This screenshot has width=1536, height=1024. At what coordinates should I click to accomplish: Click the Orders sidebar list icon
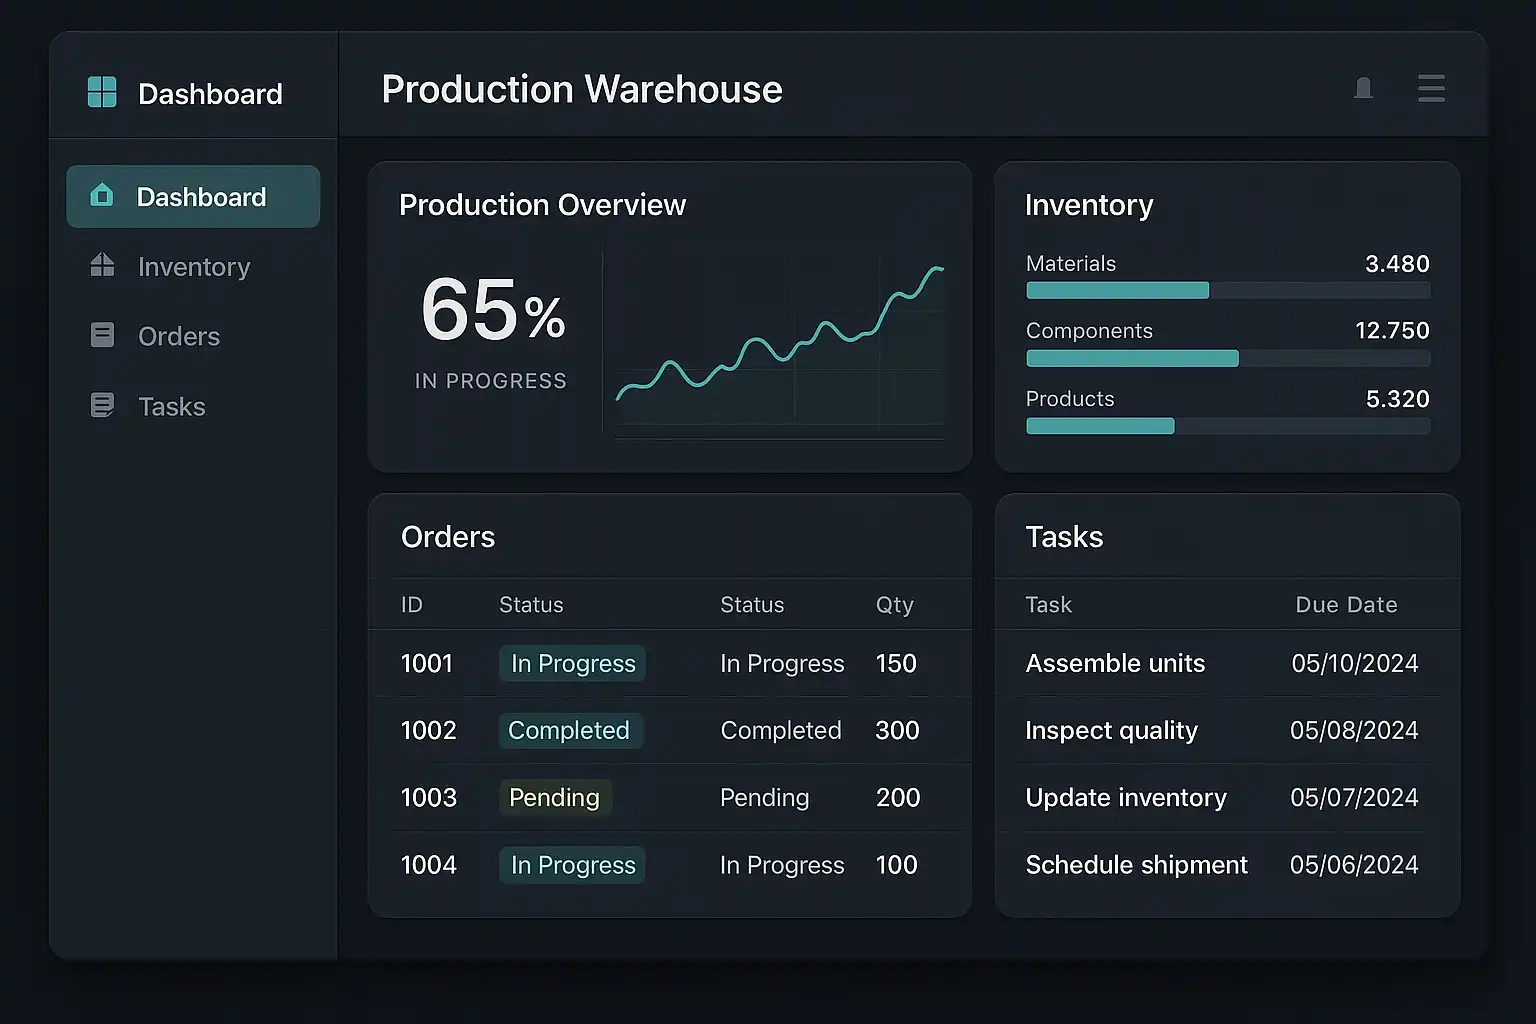click(102, 335)
